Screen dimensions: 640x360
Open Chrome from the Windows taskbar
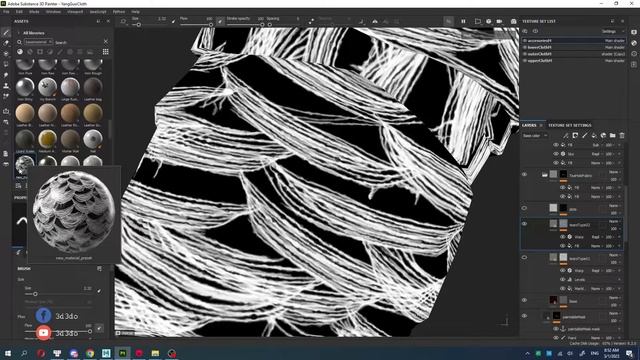pos(90,353)
